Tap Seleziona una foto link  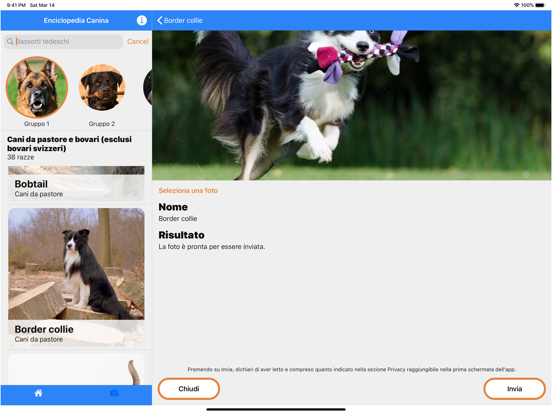[188, 190]
